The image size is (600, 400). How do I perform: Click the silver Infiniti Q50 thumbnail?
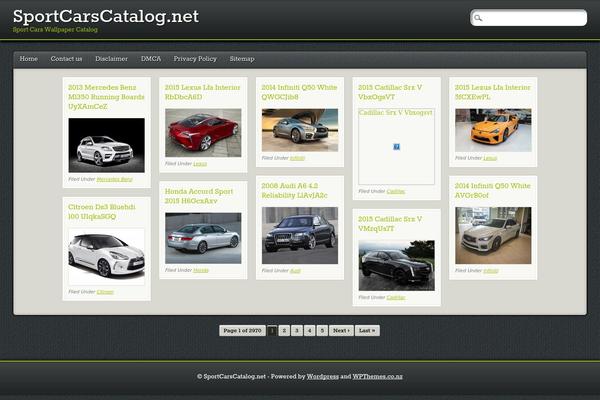click(x=300, y=130)
